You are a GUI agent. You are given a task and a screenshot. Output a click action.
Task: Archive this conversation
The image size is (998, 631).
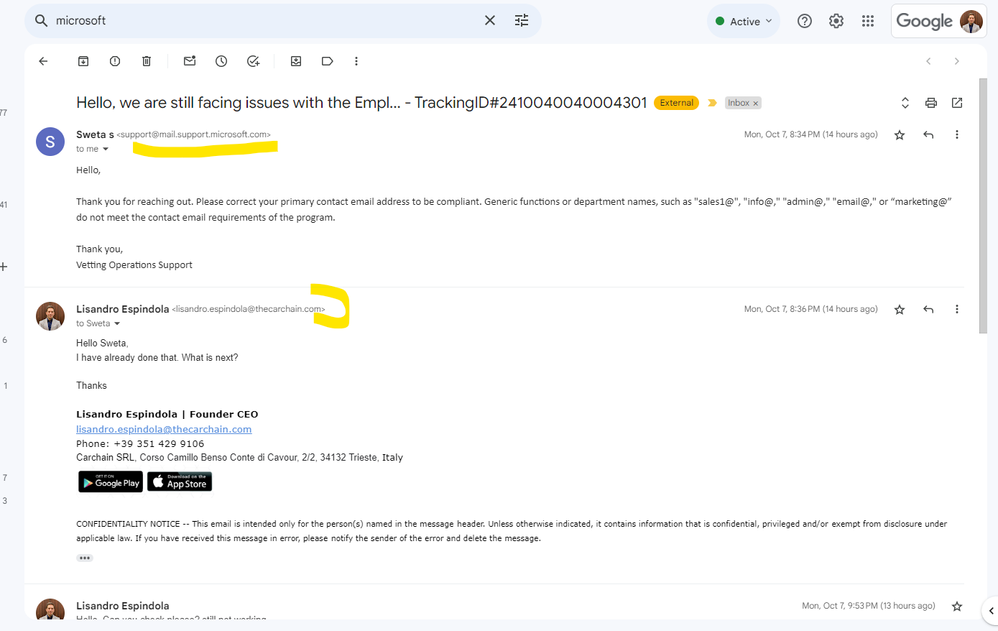click(x=83, y=61)
